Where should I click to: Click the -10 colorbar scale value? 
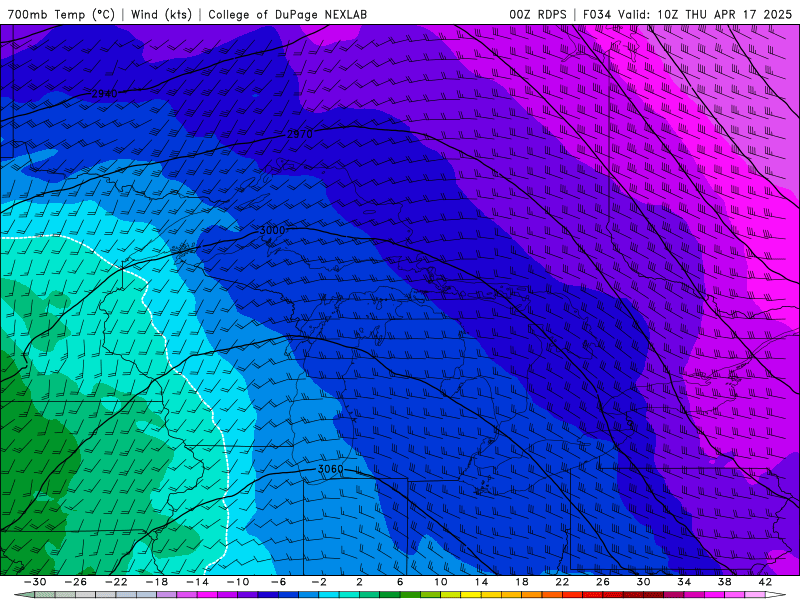tap(238, 582)
